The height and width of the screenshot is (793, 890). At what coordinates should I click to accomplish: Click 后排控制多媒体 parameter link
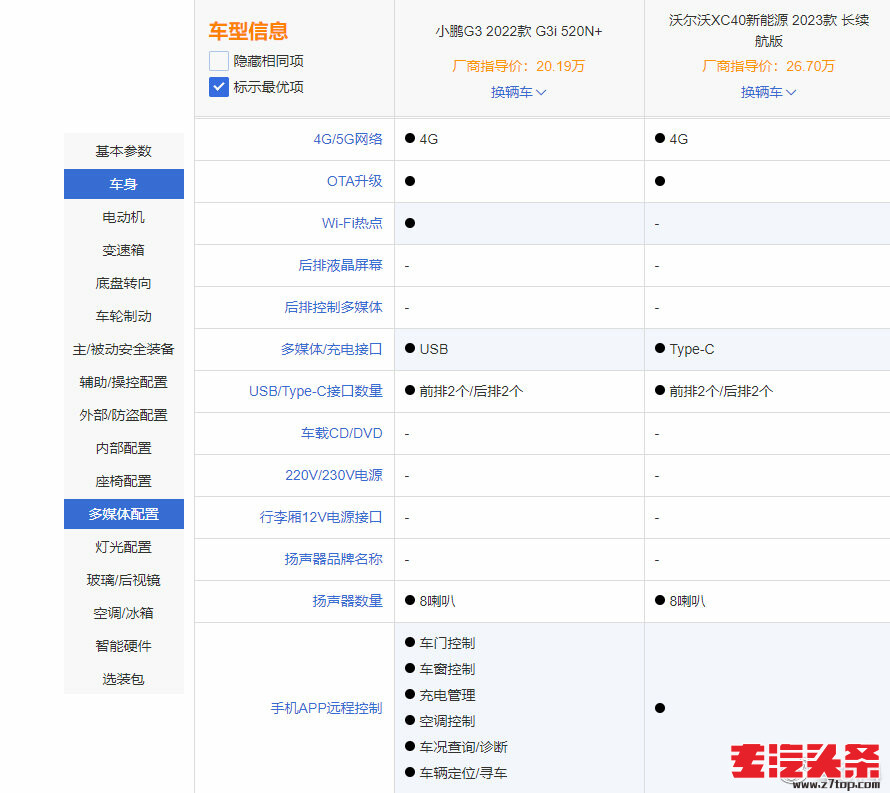(x=334, y=307)
